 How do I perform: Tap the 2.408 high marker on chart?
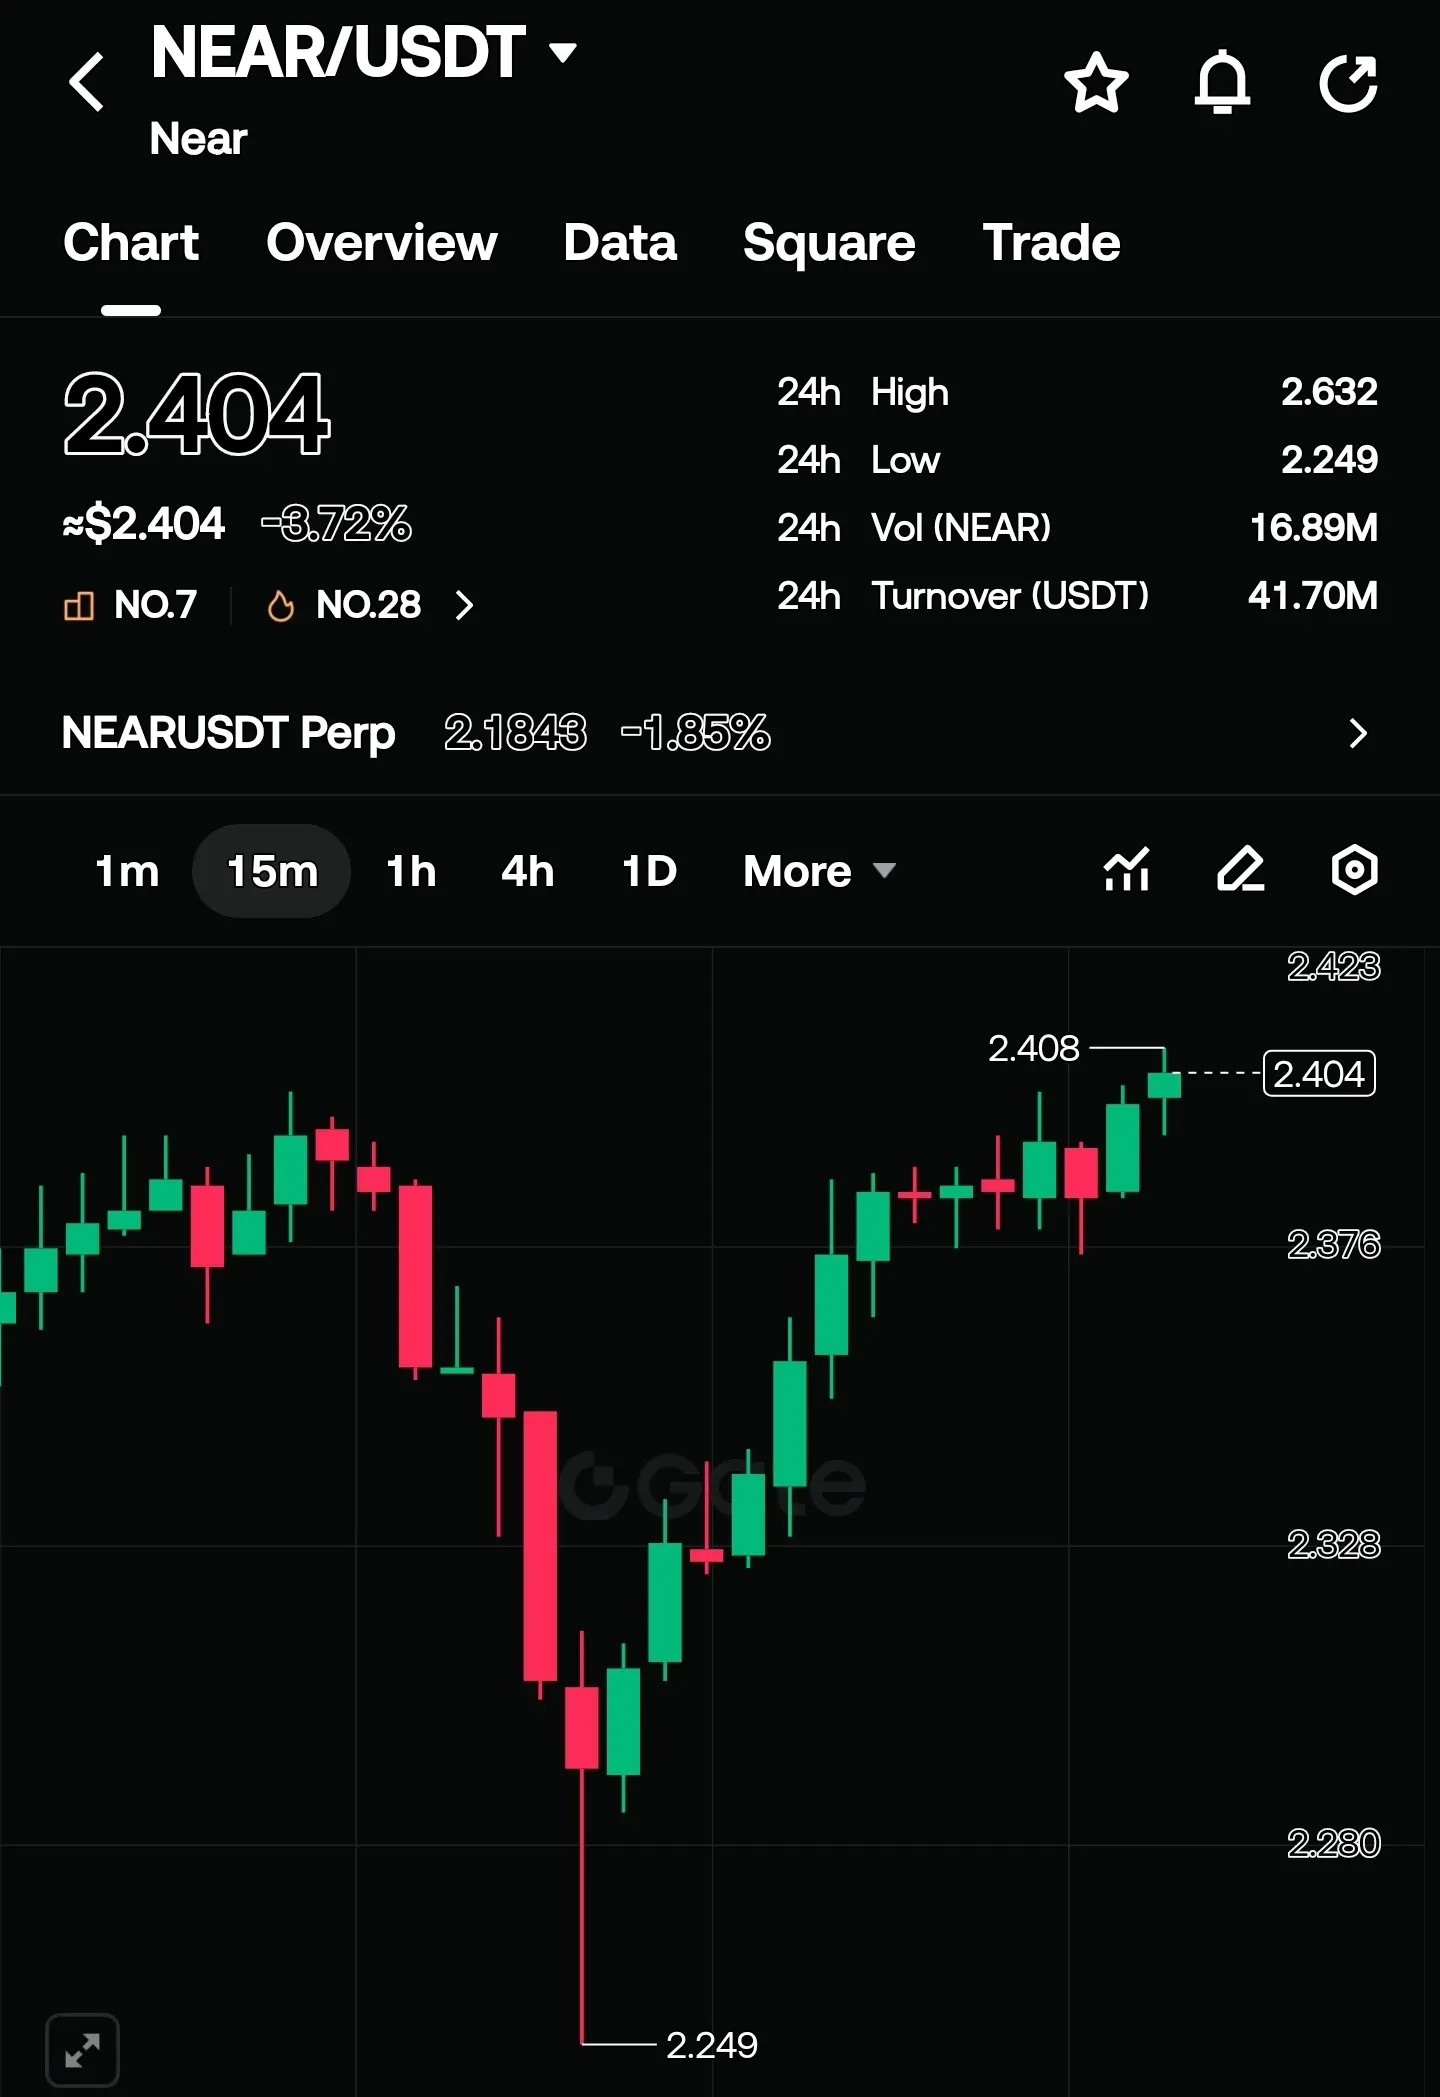1033,1048
